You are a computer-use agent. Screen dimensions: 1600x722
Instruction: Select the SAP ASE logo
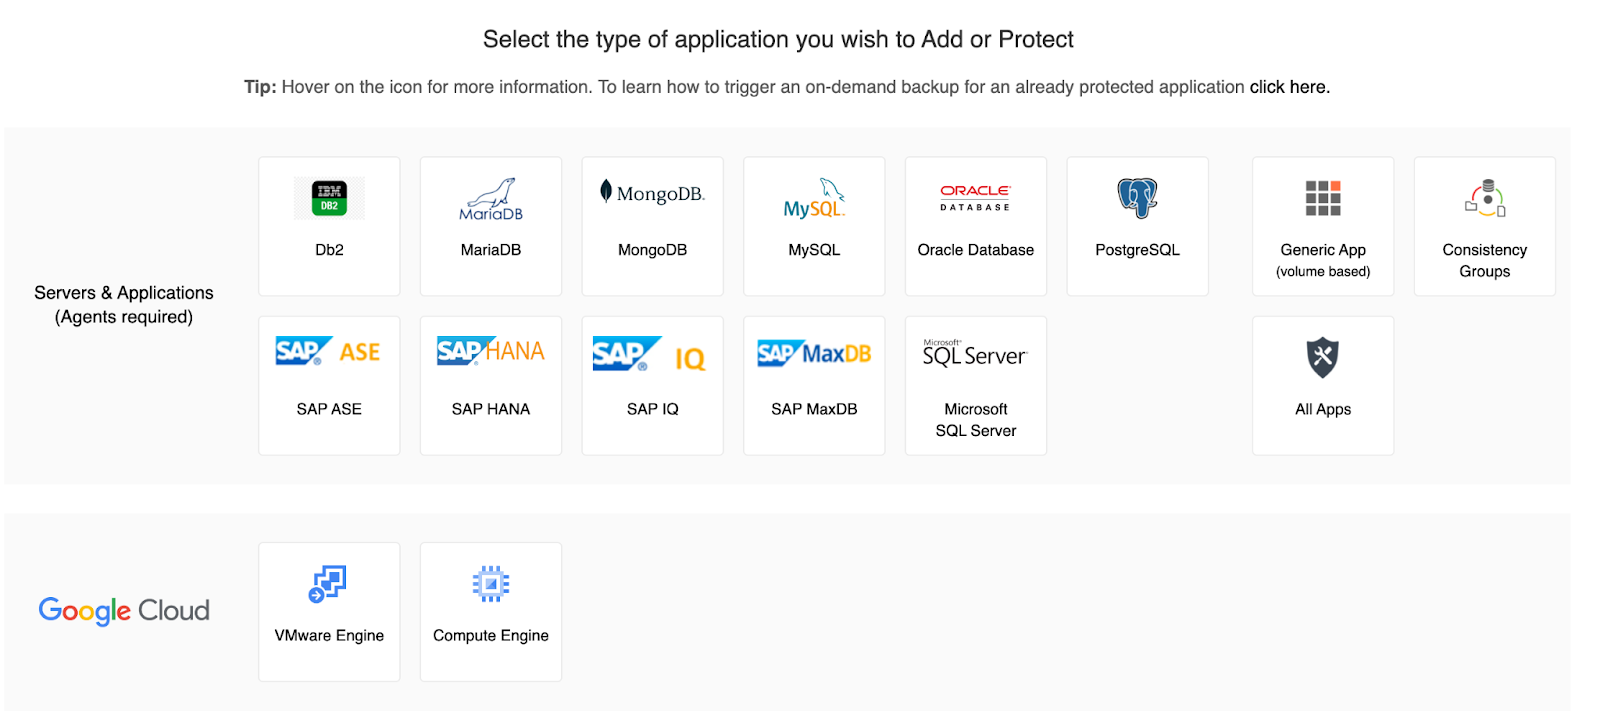click(x=329, y=352)
